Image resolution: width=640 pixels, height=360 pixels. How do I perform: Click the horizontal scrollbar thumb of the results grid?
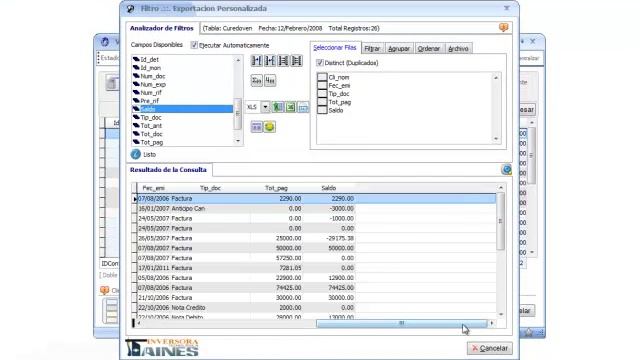coord(402,323)
